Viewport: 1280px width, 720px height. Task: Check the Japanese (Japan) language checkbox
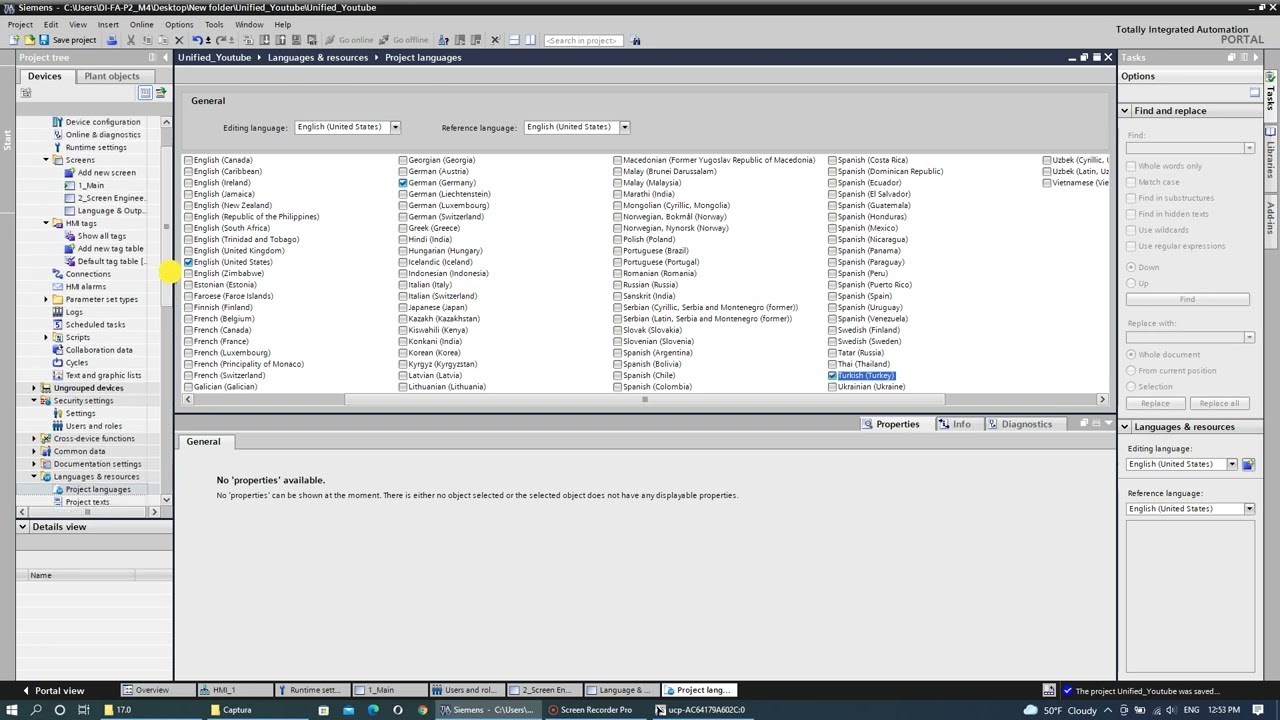point(403,308)
